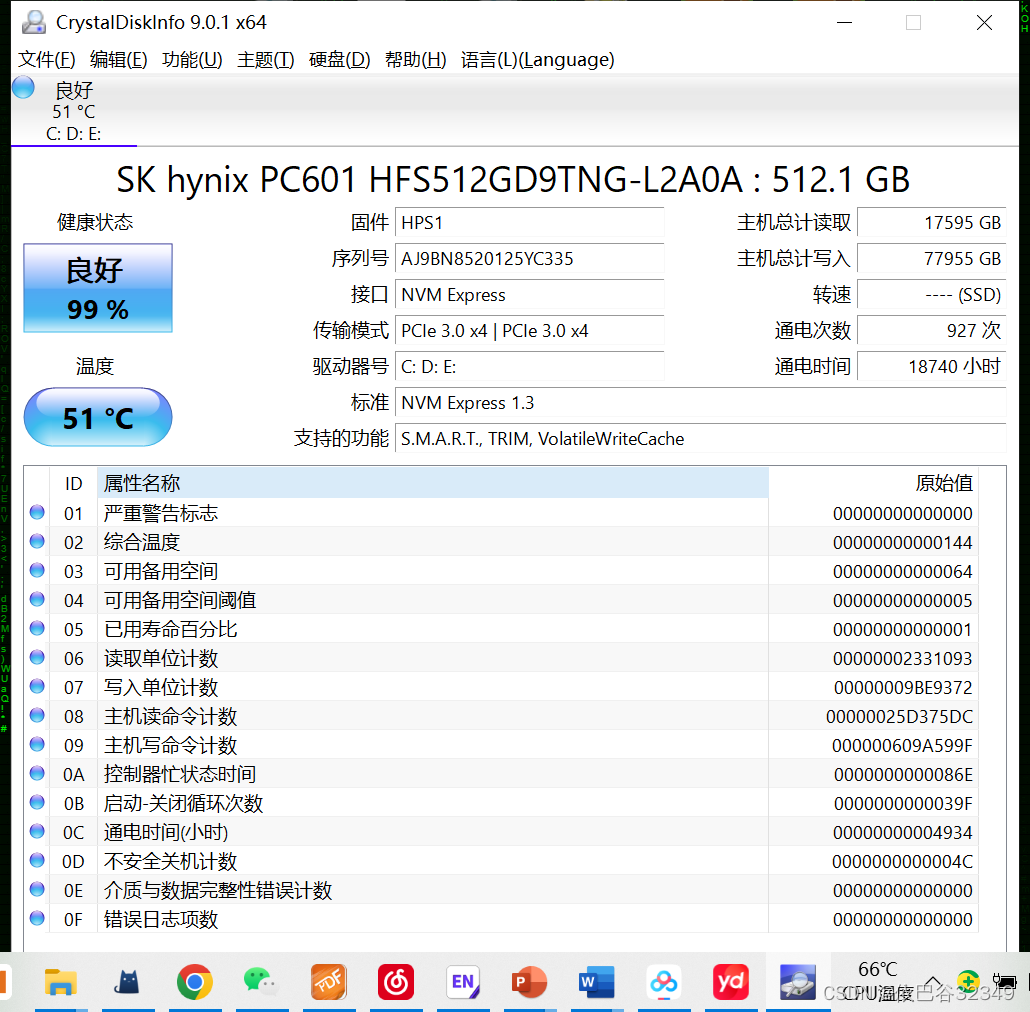Open WeChat from taskbar

[261, 982]
